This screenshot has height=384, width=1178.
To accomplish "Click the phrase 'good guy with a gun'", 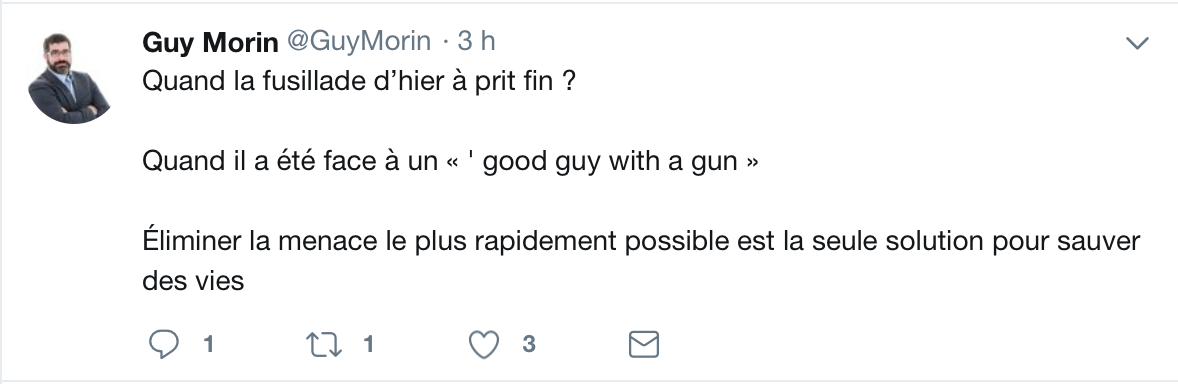I will (609, 162).
